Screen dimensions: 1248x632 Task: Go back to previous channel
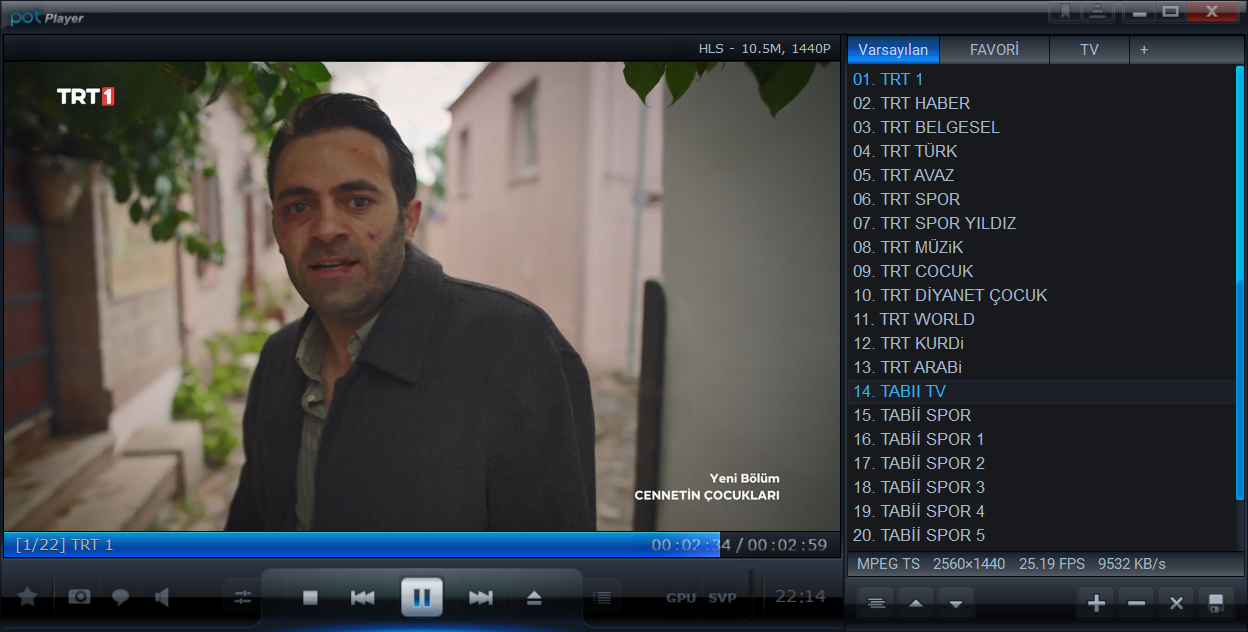tap(362, 598)
